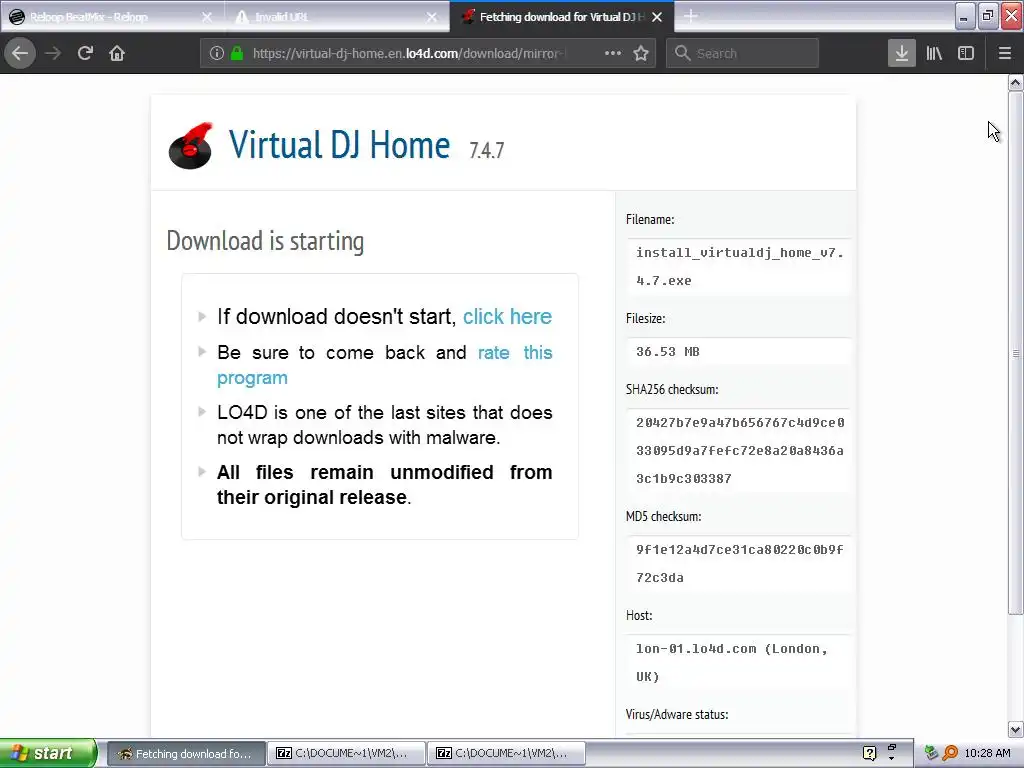Open second 7-Zip C:\DOCUME~1 taskbar window
The height and width of the screenshot is (768, 1024).
[506, 754]
